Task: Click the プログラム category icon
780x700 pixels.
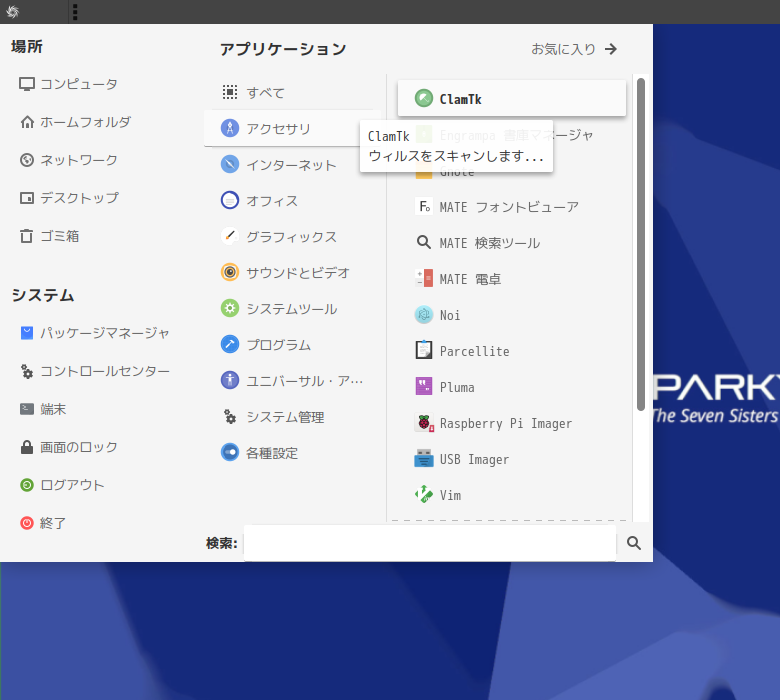Action: click(x=230, y=344)
